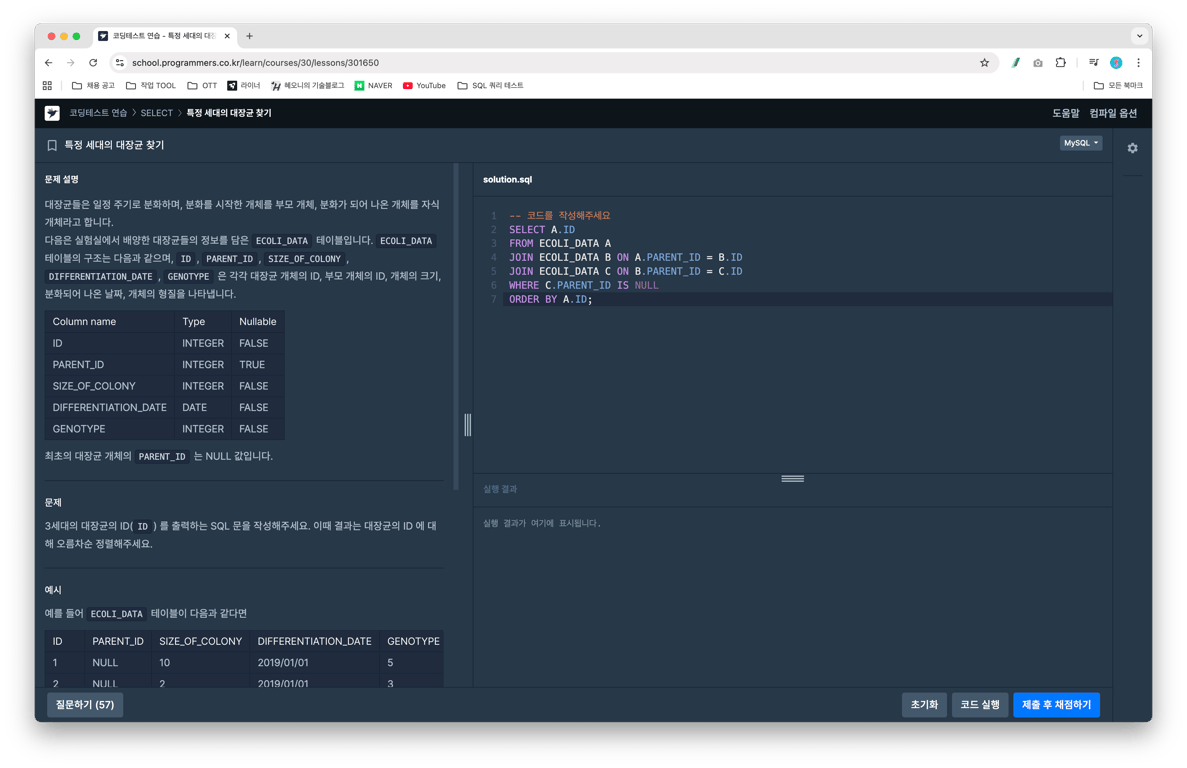Open the 모든 북마크 folder
The image size is (1187, 768).
1118,86
